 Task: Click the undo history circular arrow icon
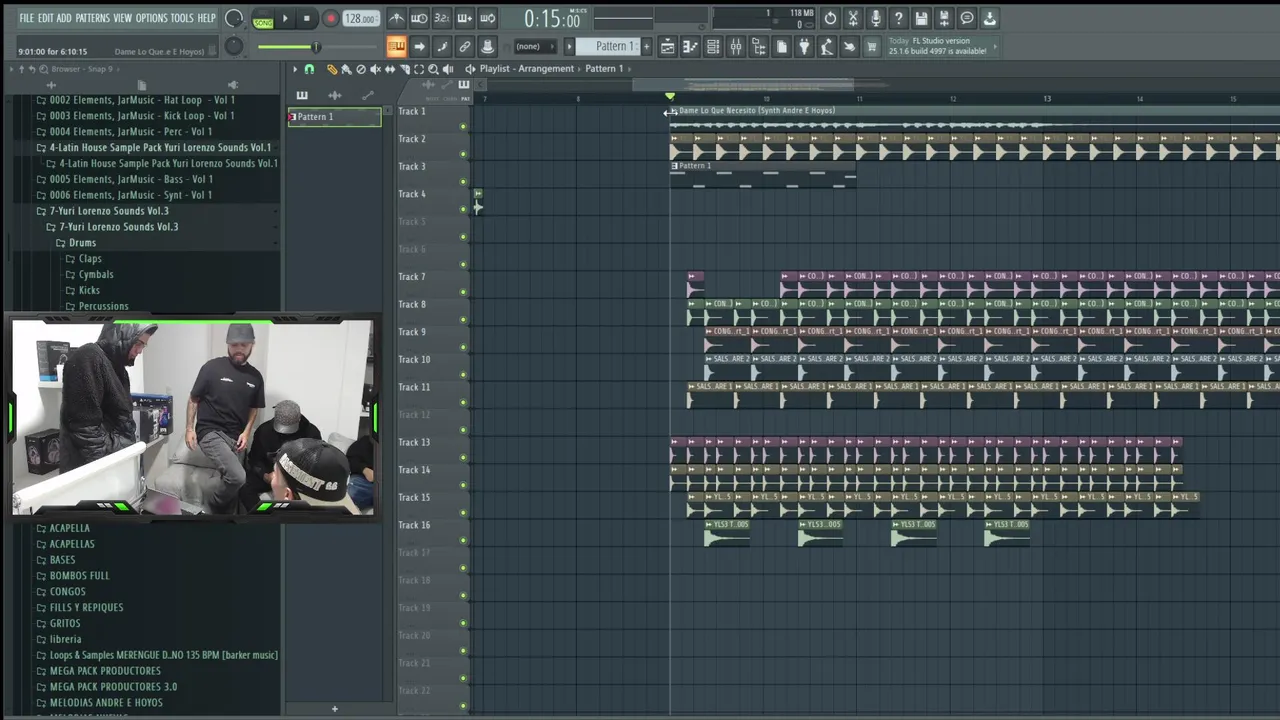click(830, 18)
